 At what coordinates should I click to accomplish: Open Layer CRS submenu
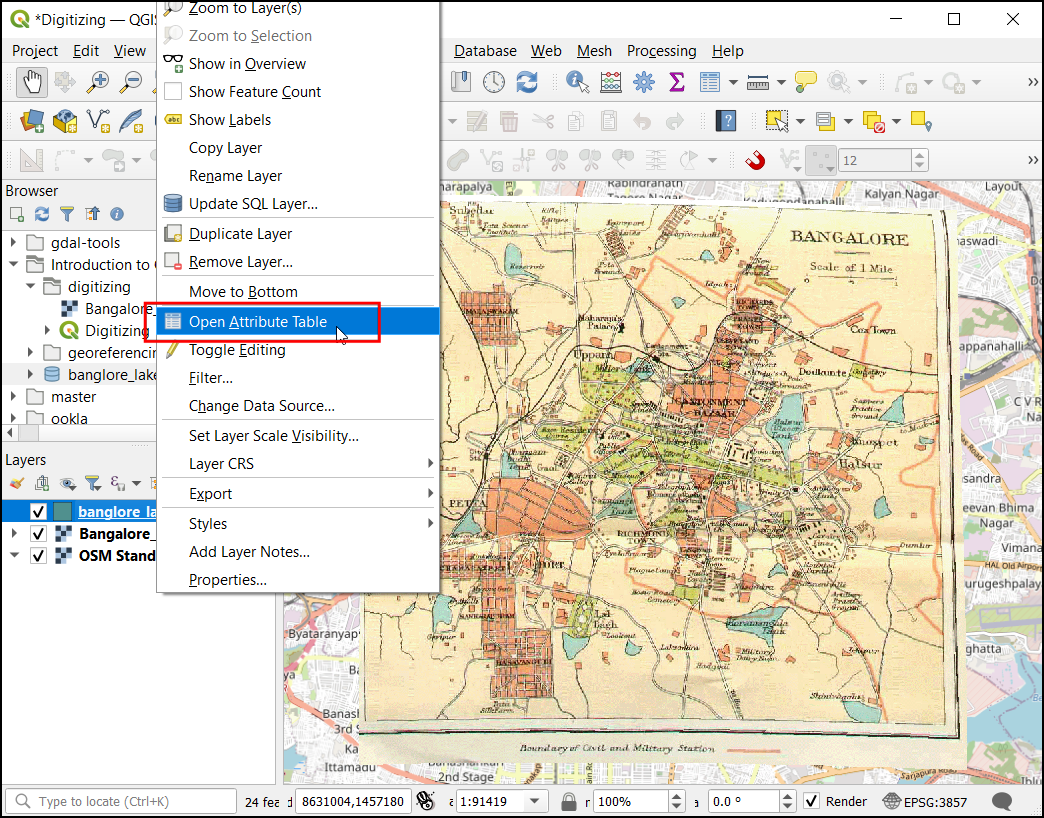click(x=298, y=464)
